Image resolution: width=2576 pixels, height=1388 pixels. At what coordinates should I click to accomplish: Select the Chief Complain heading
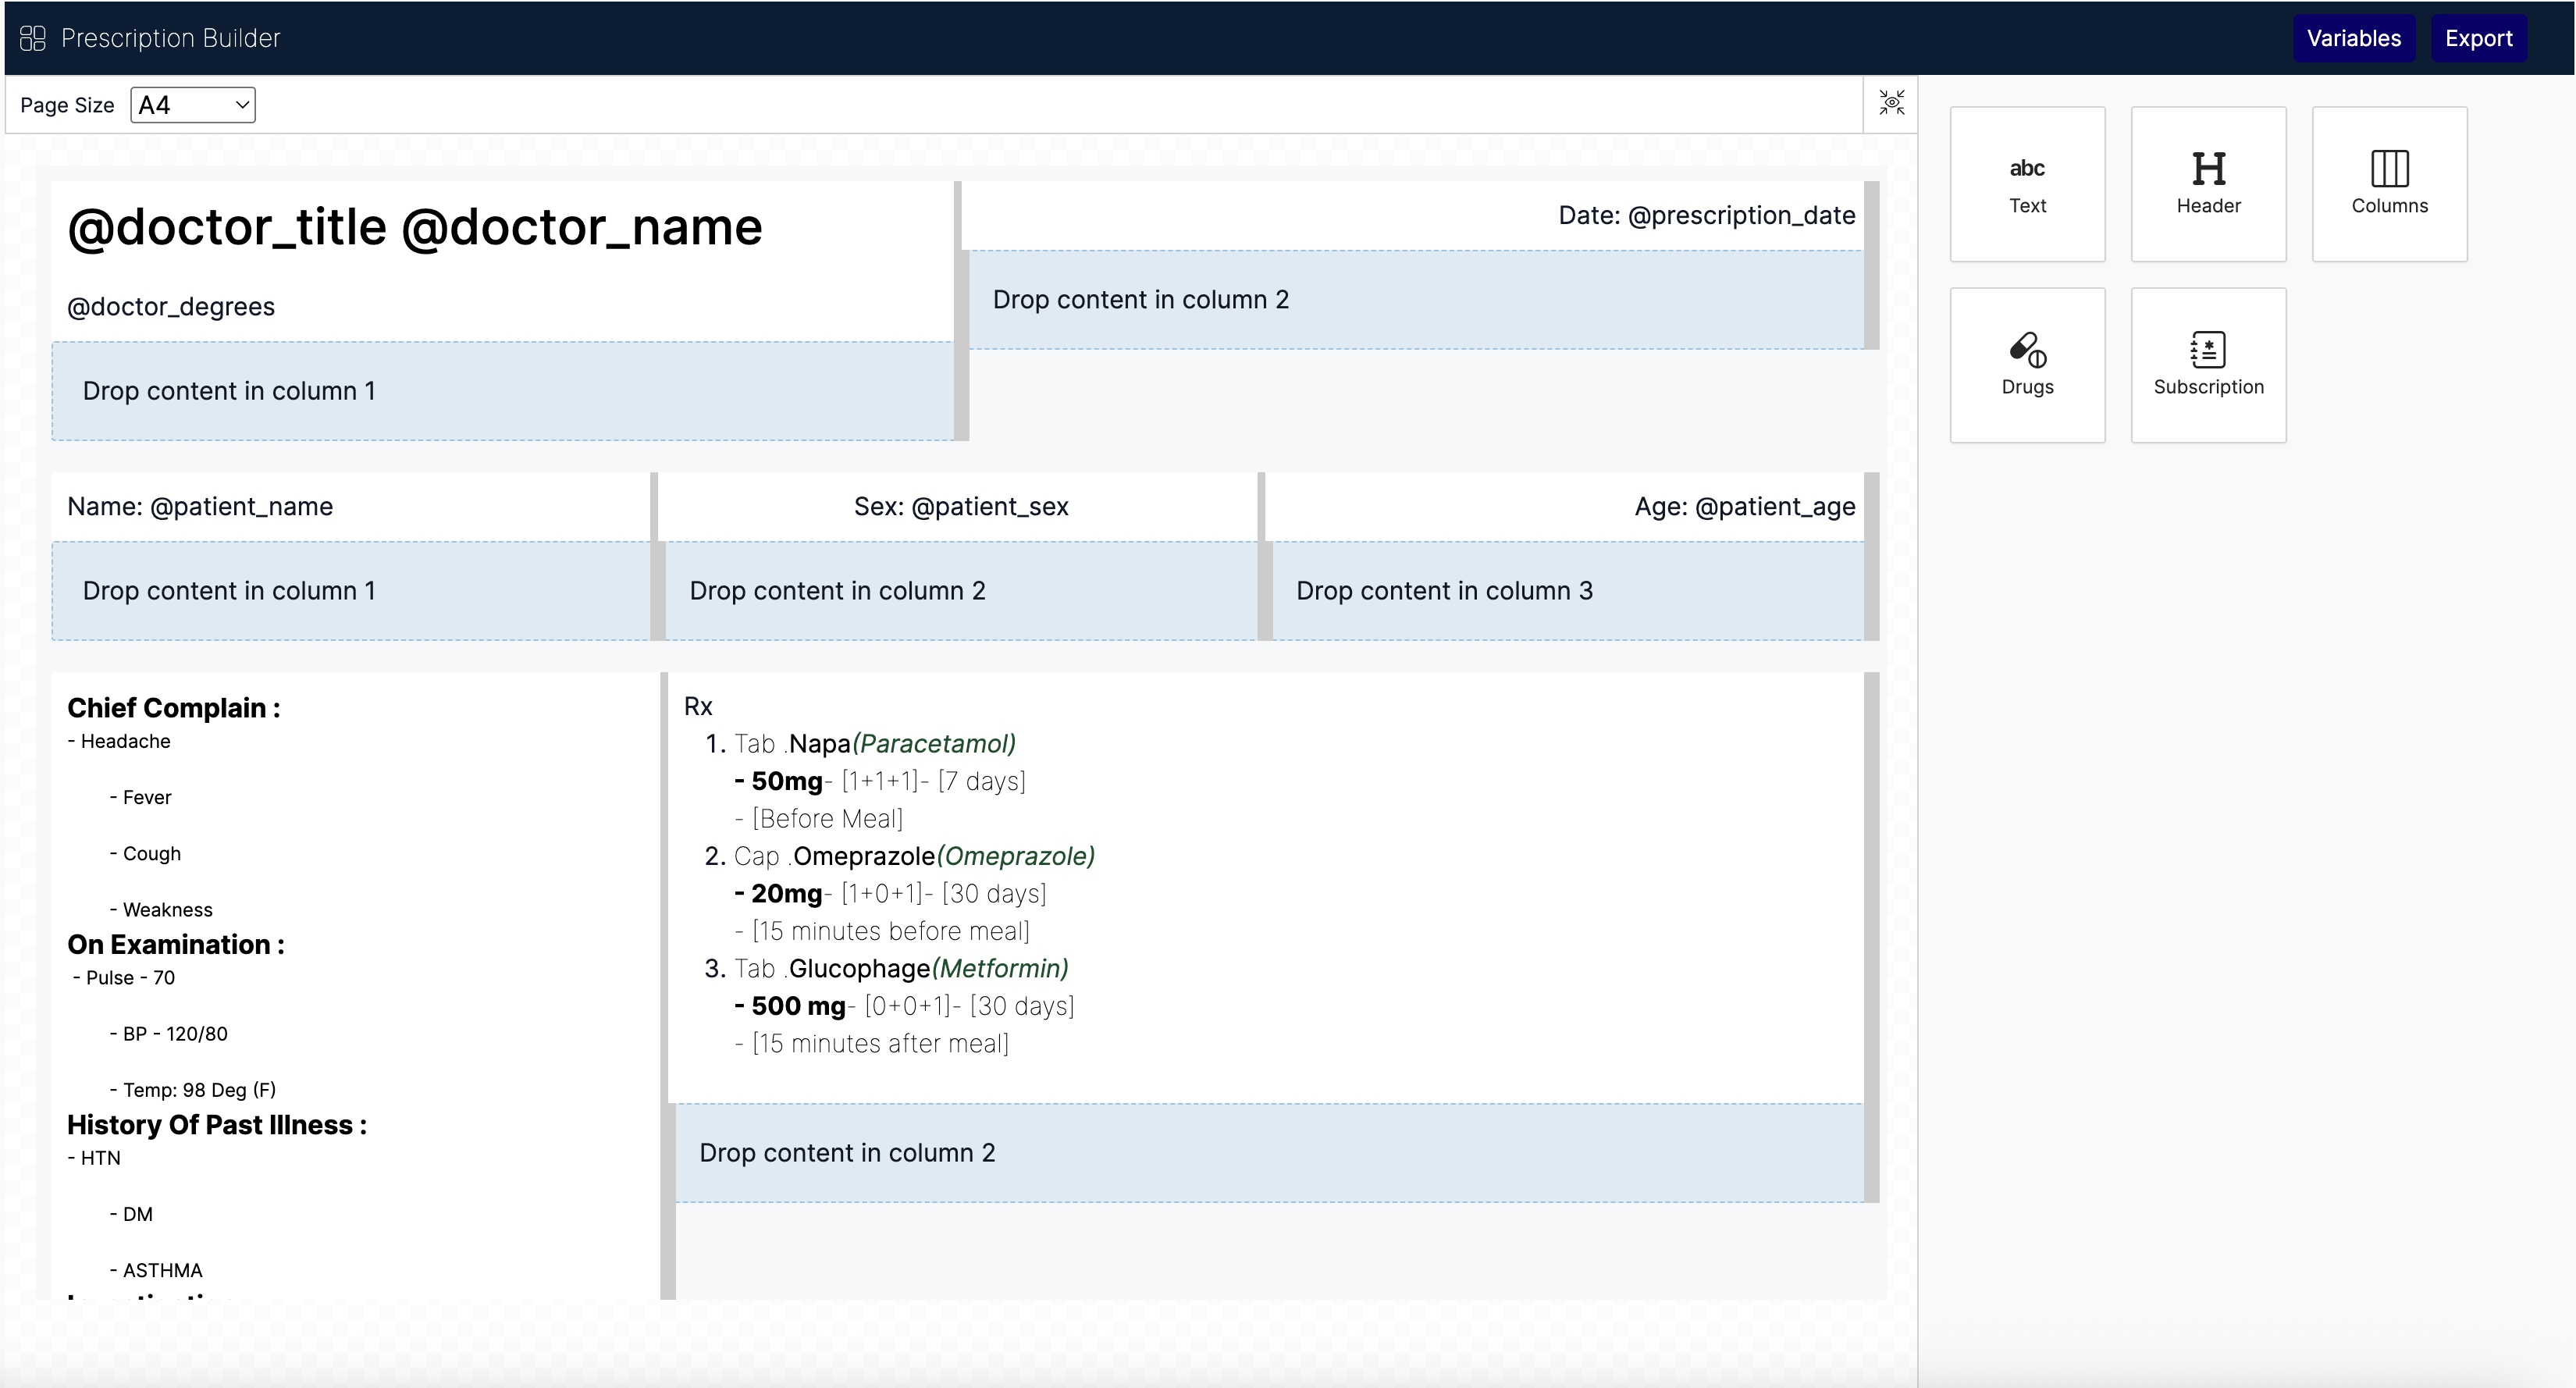tap(173, 708)
